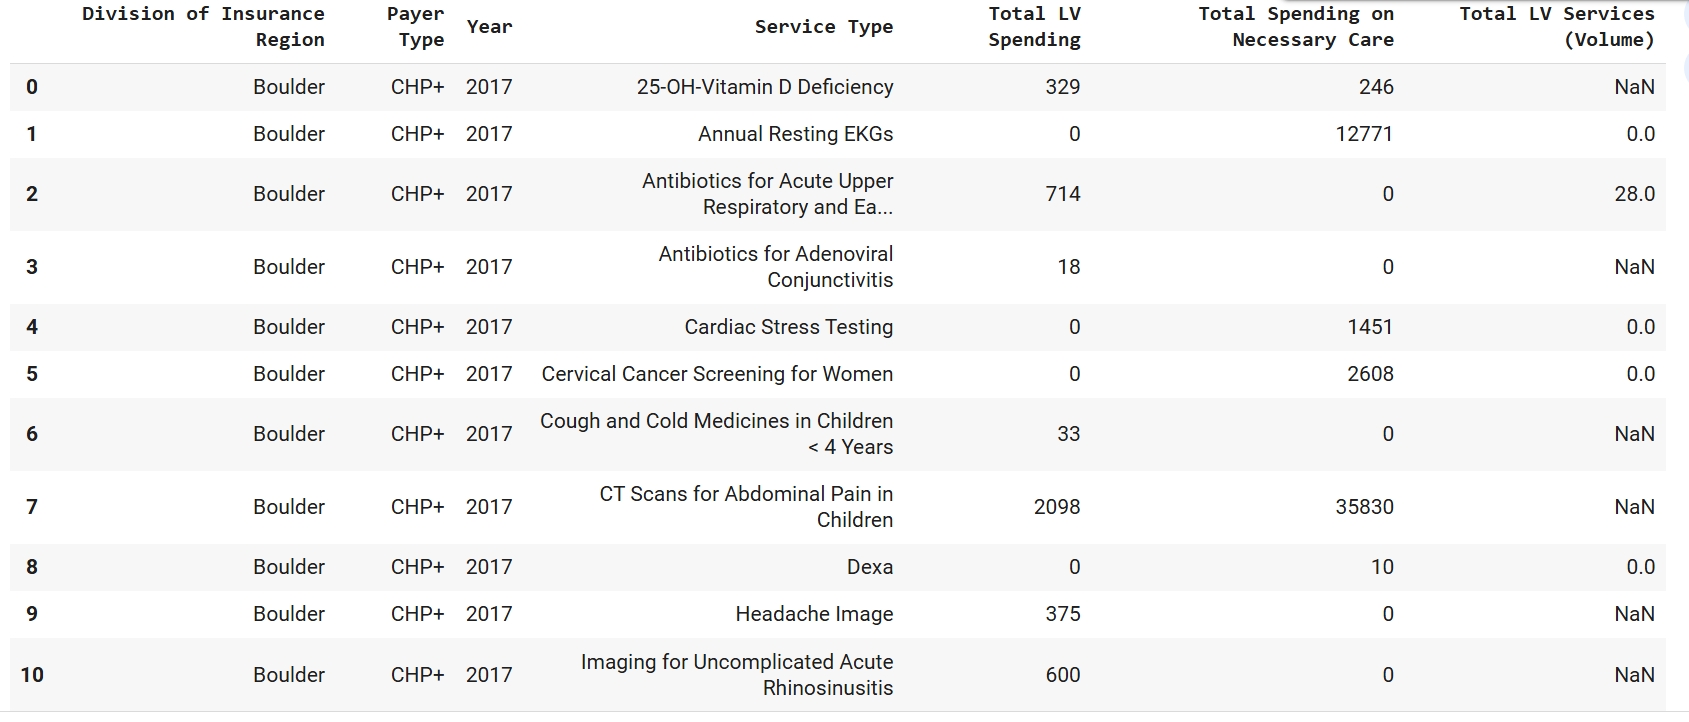Click the 35830 necessary care value

point(1364,507)
